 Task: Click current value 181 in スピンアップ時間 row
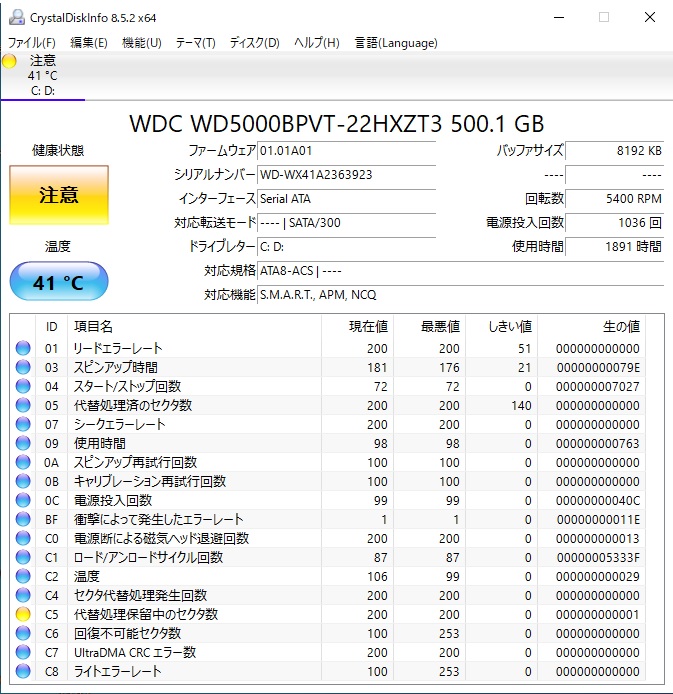pyautogui.click(x=377, y=367)
